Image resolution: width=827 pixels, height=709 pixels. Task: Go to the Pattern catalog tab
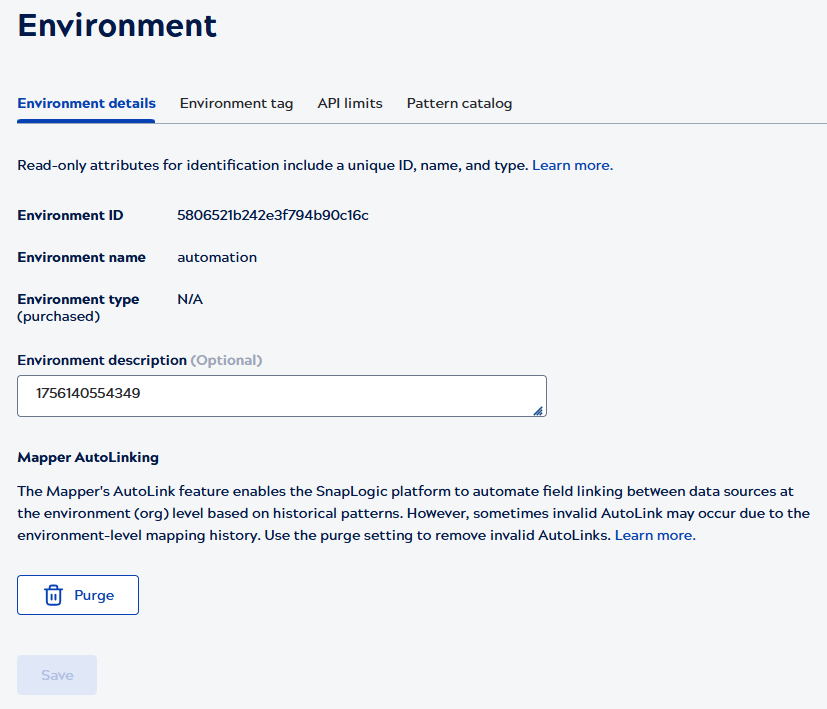pyautogui.click(x=459, y=103)
